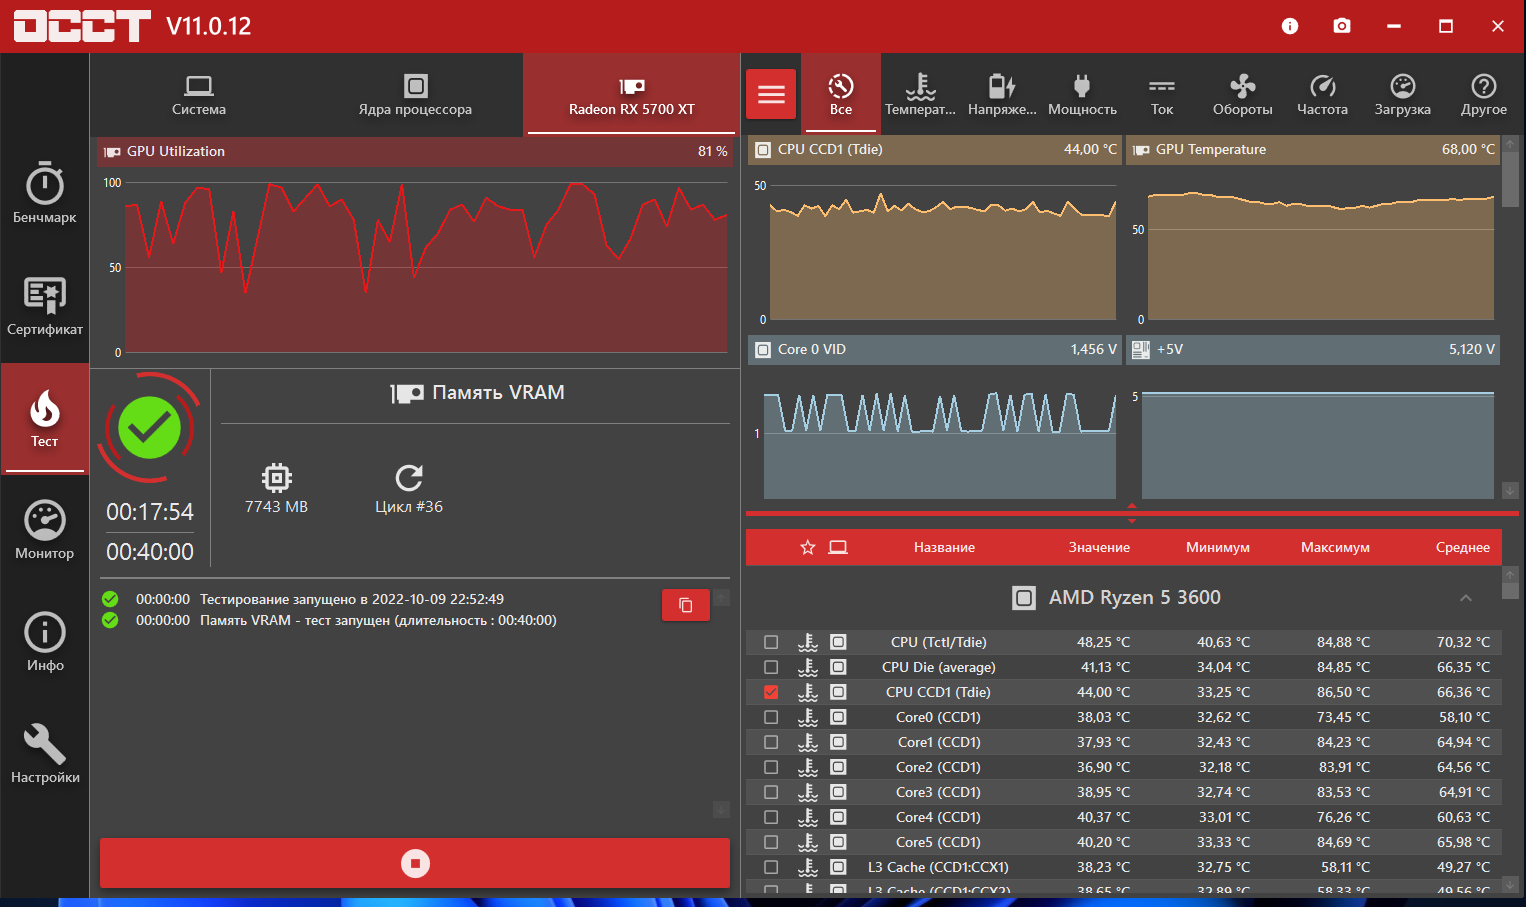The image size is (1526, 907).
Task: Open Настройки wrench settings
Action: [45, 754]
